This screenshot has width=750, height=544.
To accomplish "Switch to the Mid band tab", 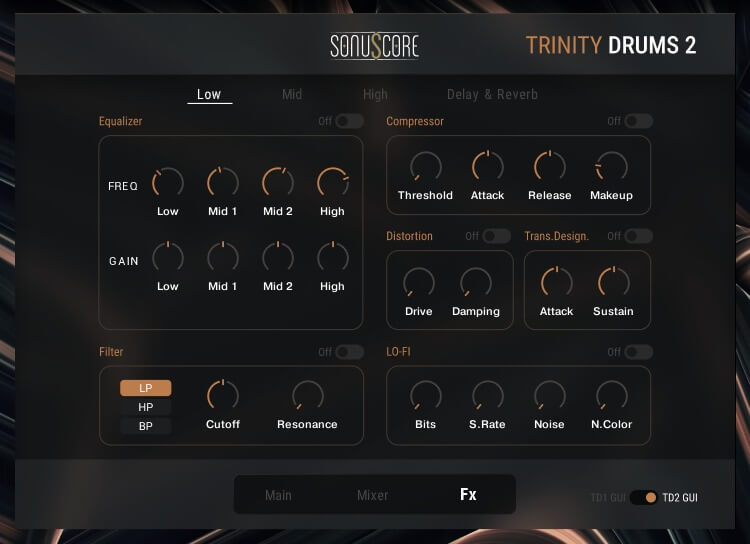I will click(292, 95).
